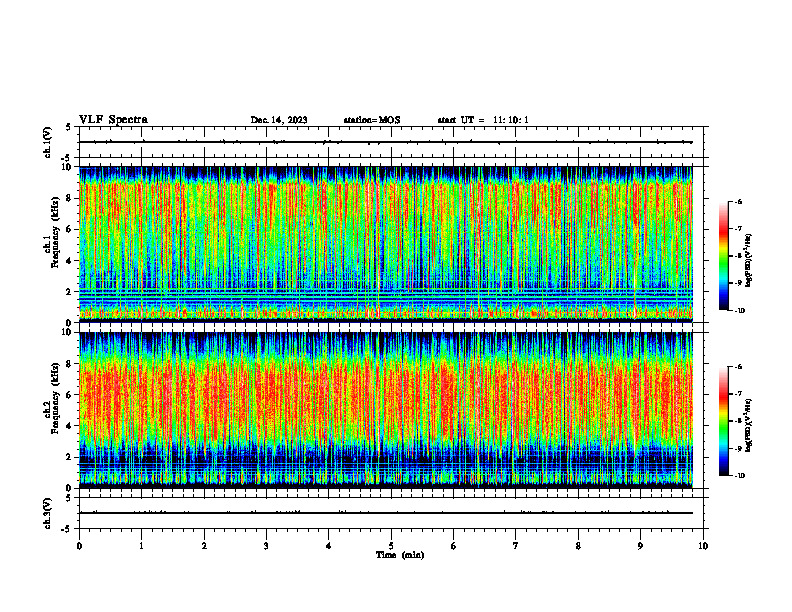This screenshot has width=792, height=612.
Task: Click the "VLF Spectra" plot title
Action: 113,120
